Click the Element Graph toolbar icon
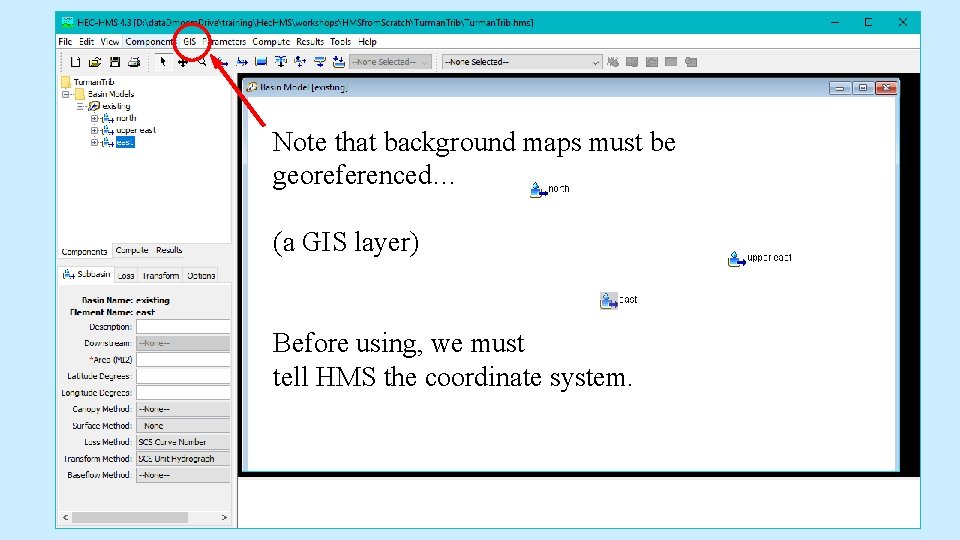Image resolution: width=960 pixels, height=540 pixels. tap(652, 62)
